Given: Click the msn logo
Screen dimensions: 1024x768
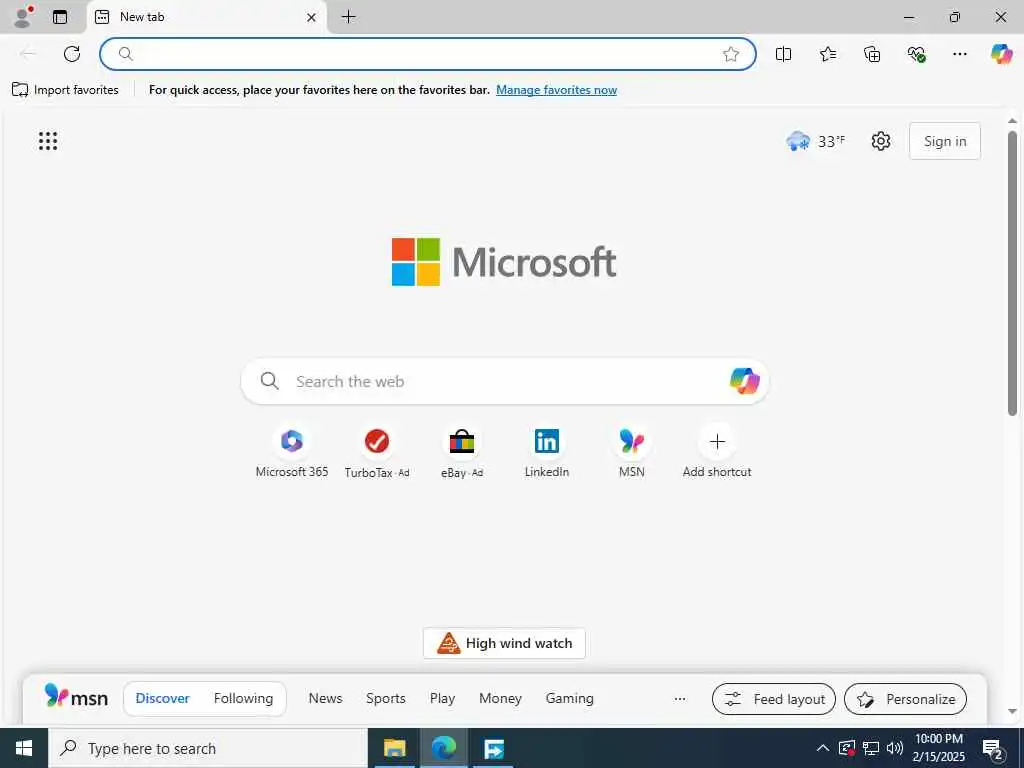Looking at the screenshot, I should [76, 697].
